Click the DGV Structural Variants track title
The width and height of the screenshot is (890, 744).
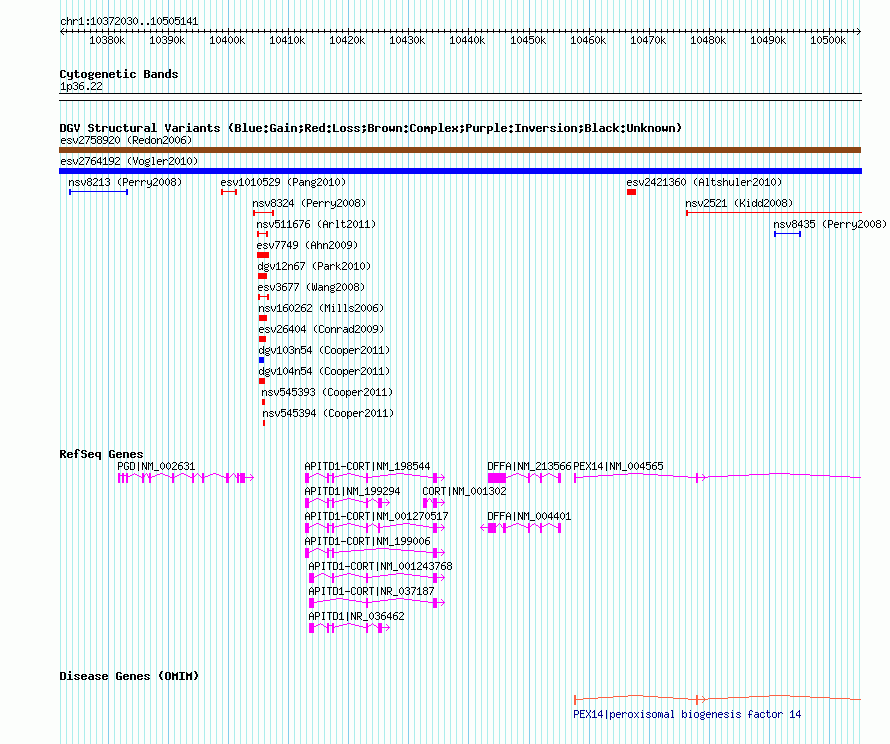coord(371,128)
